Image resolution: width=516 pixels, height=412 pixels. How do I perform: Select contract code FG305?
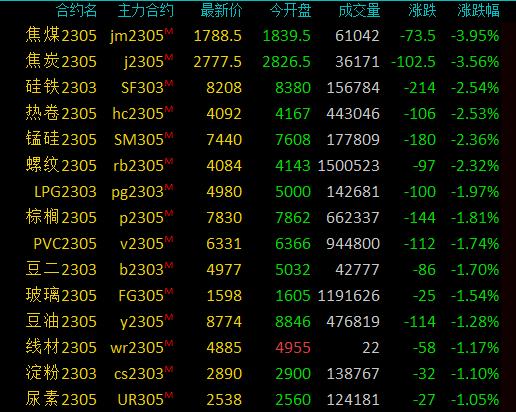click(x=141, y=296)
